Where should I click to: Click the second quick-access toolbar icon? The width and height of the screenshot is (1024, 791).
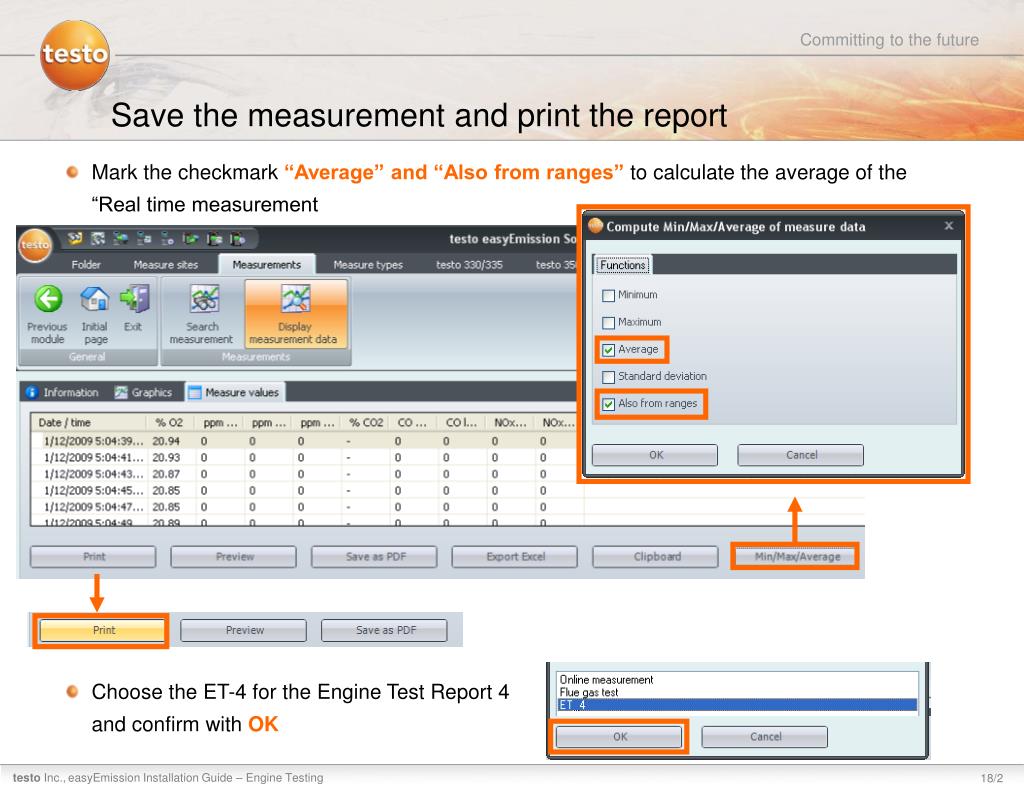coord(98,238)
